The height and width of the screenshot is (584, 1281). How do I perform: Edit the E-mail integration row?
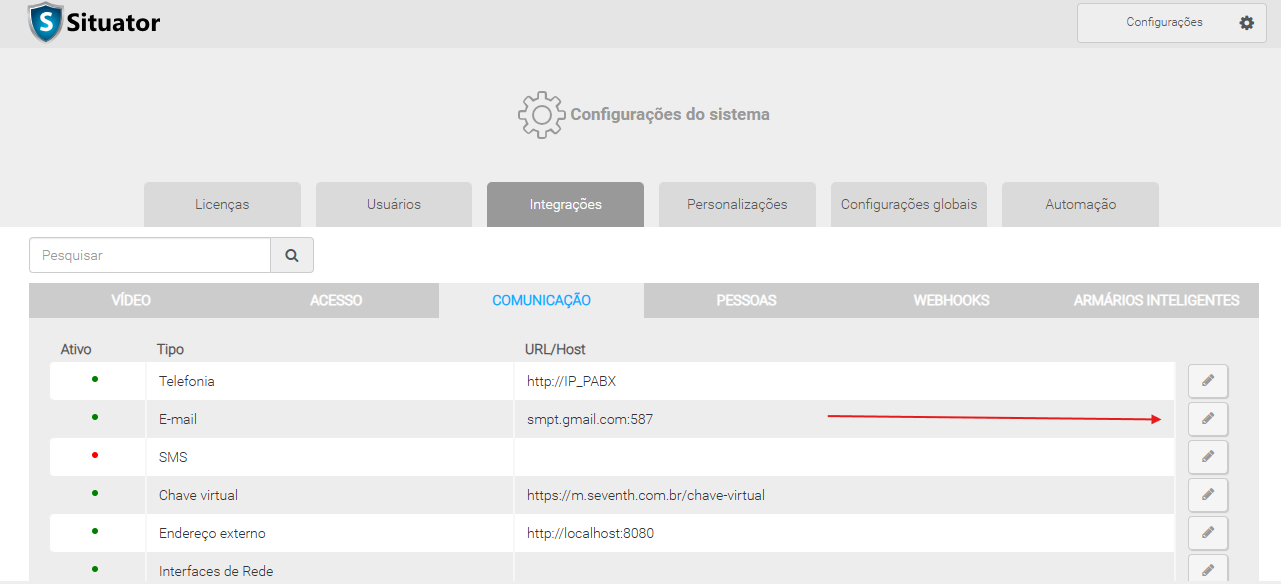[x=1207, y=419]
